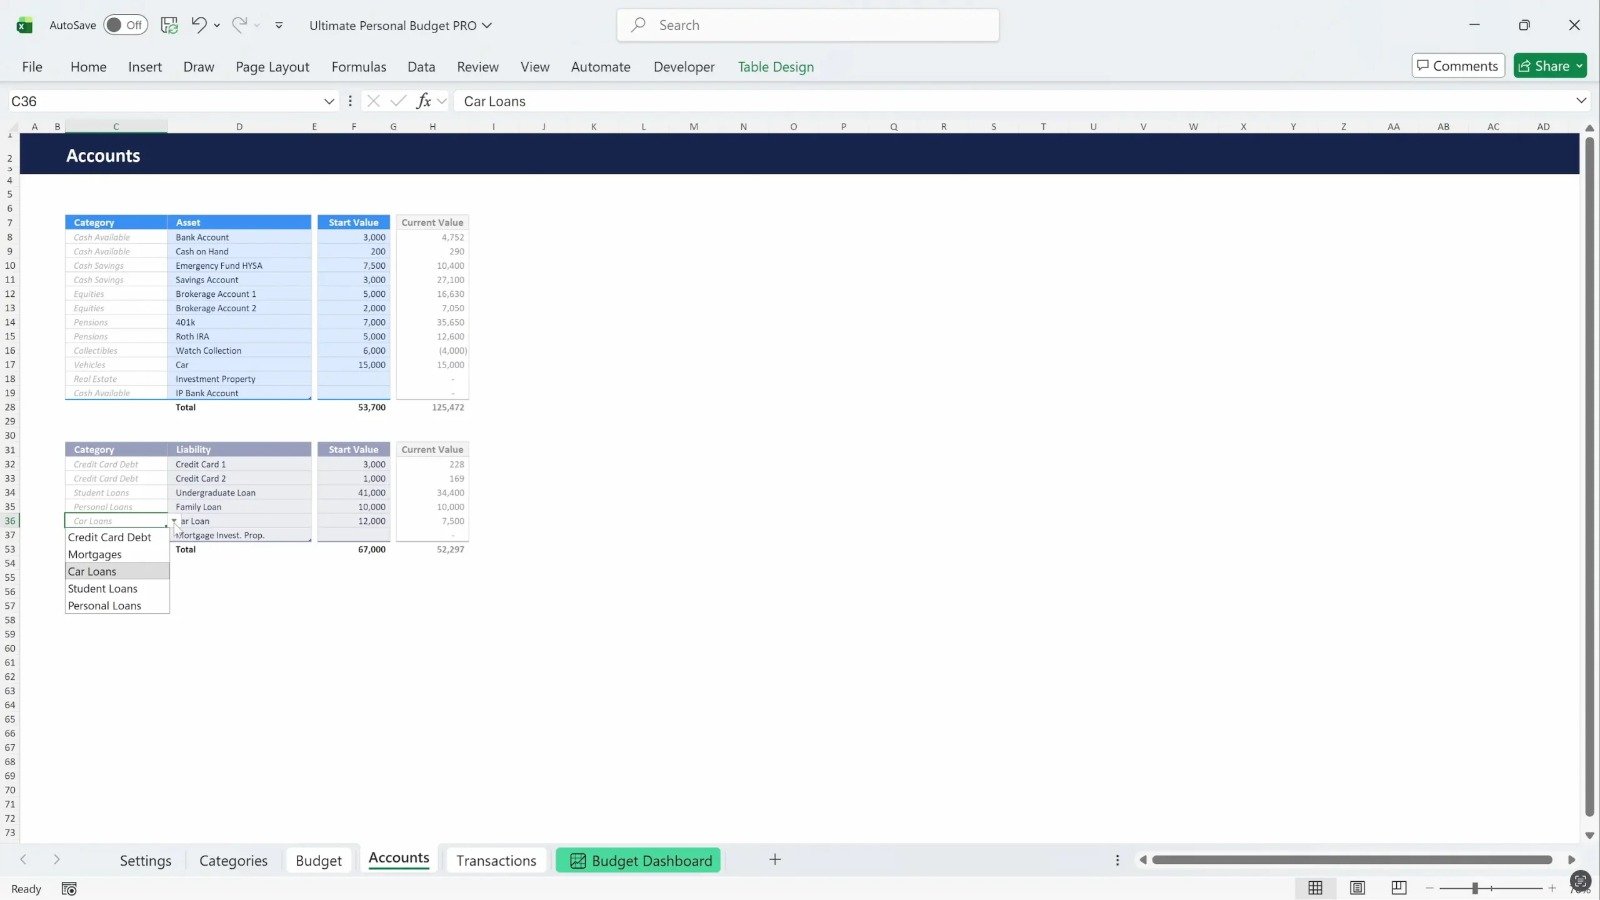The image size is (1600, 900).
Task: Click the Save icon in title bar
Action: [169, 25]
